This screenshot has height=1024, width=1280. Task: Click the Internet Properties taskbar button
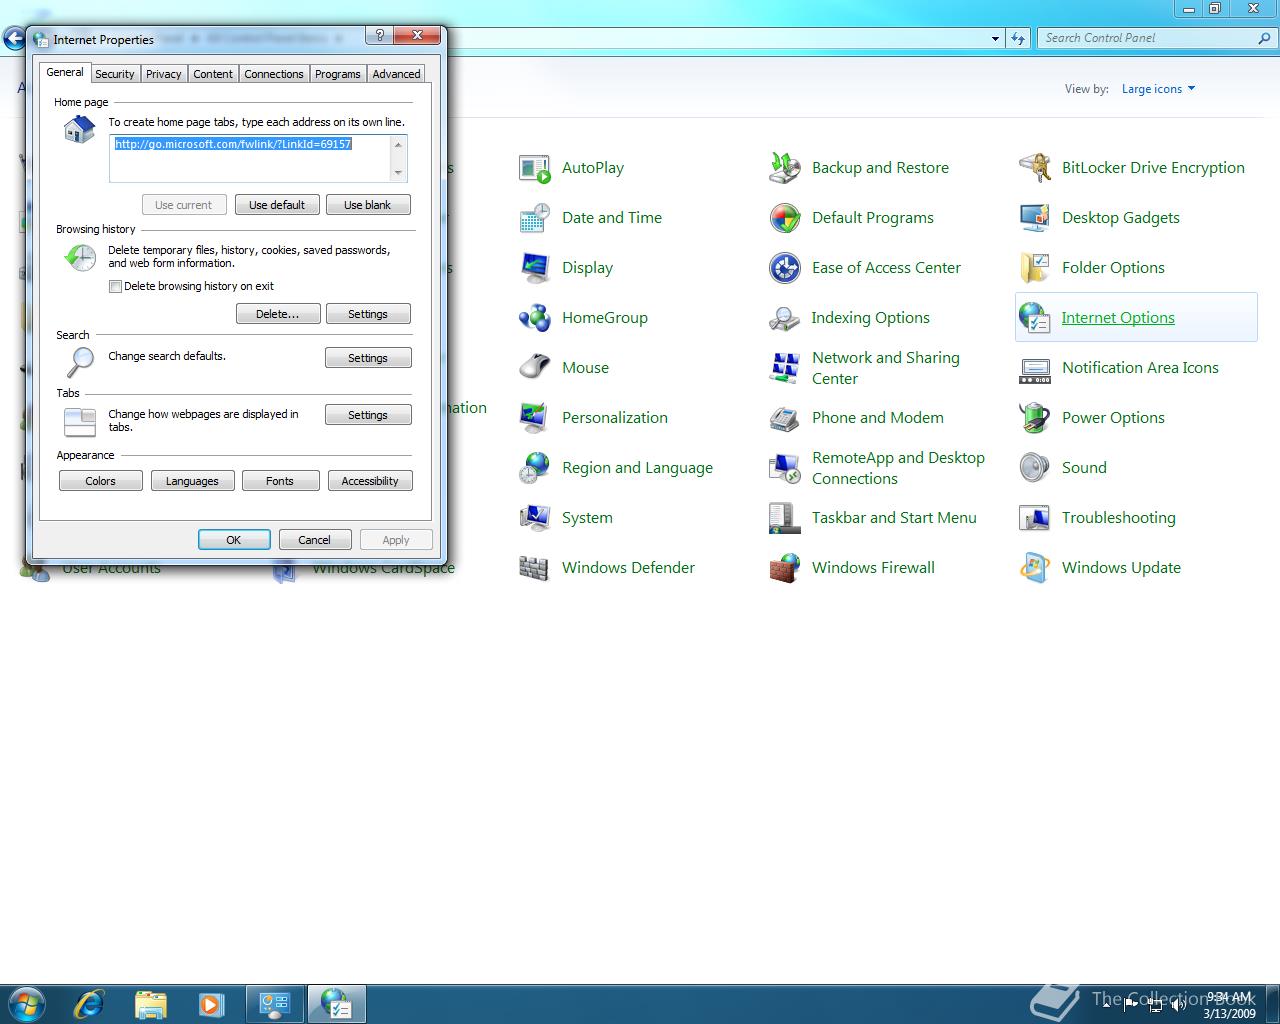(336, 1004)
